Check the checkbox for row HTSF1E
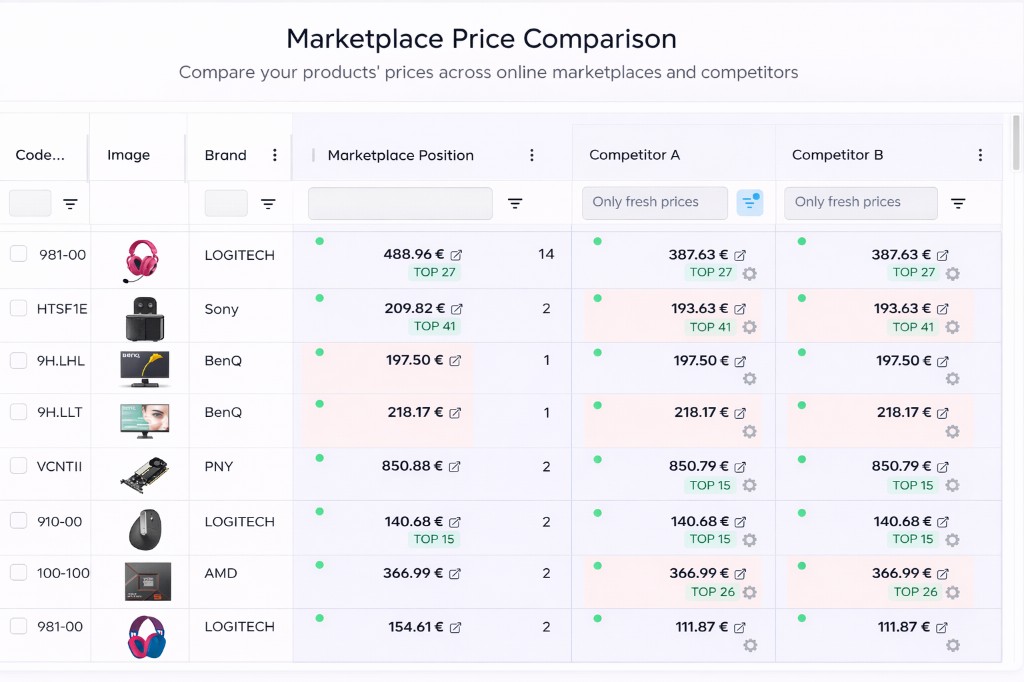Image resolution: width=1024 pixels, height=682 pixels. click(19, 308)
